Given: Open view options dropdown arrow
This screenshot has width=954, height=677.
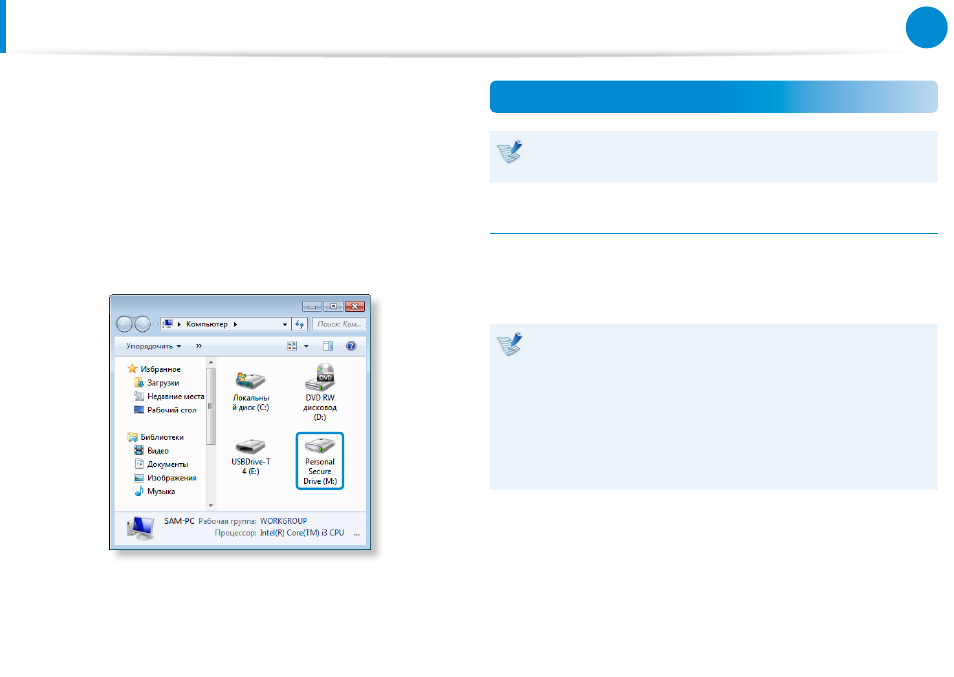Looking at the screenshot, I should tap(306, 346).
